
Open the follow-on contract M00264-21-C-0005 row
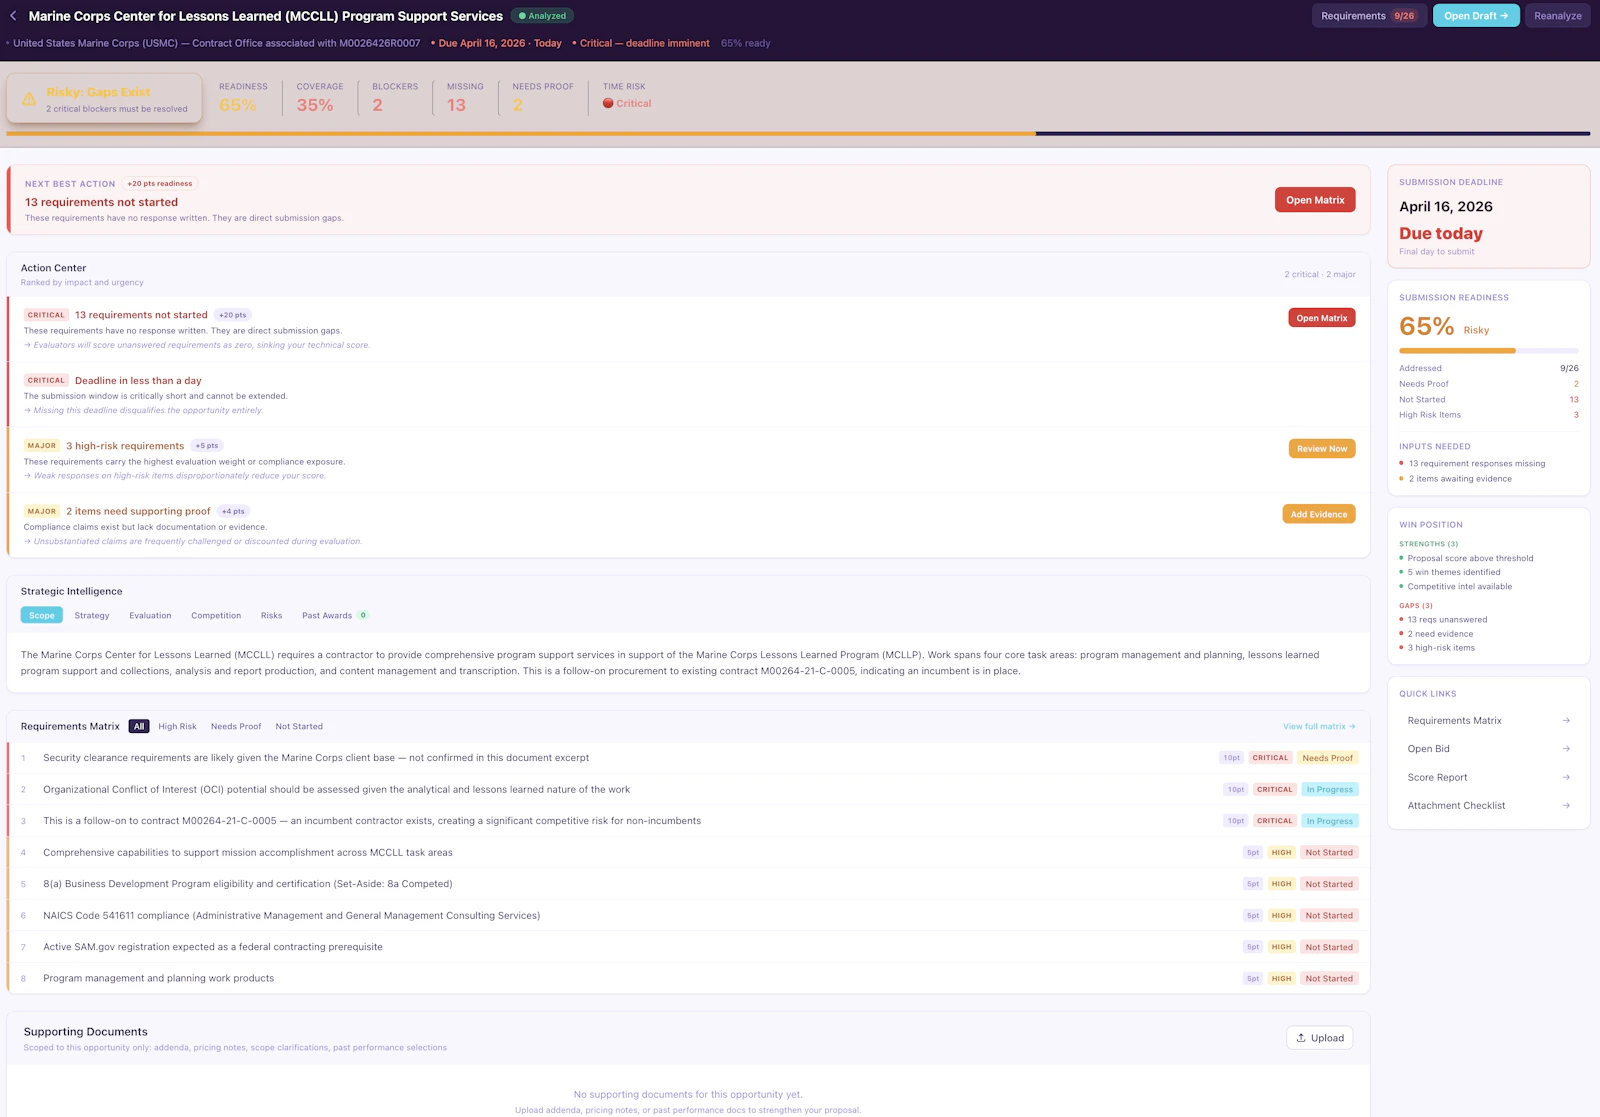(688, 821)
